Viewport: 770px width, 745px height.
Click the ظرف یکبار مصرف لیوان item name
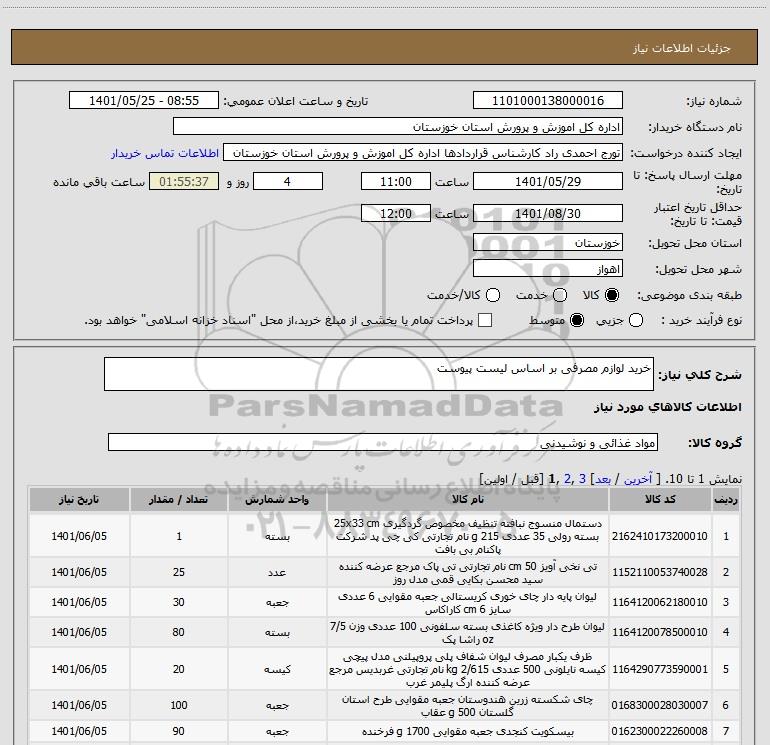tap(468, 669)
